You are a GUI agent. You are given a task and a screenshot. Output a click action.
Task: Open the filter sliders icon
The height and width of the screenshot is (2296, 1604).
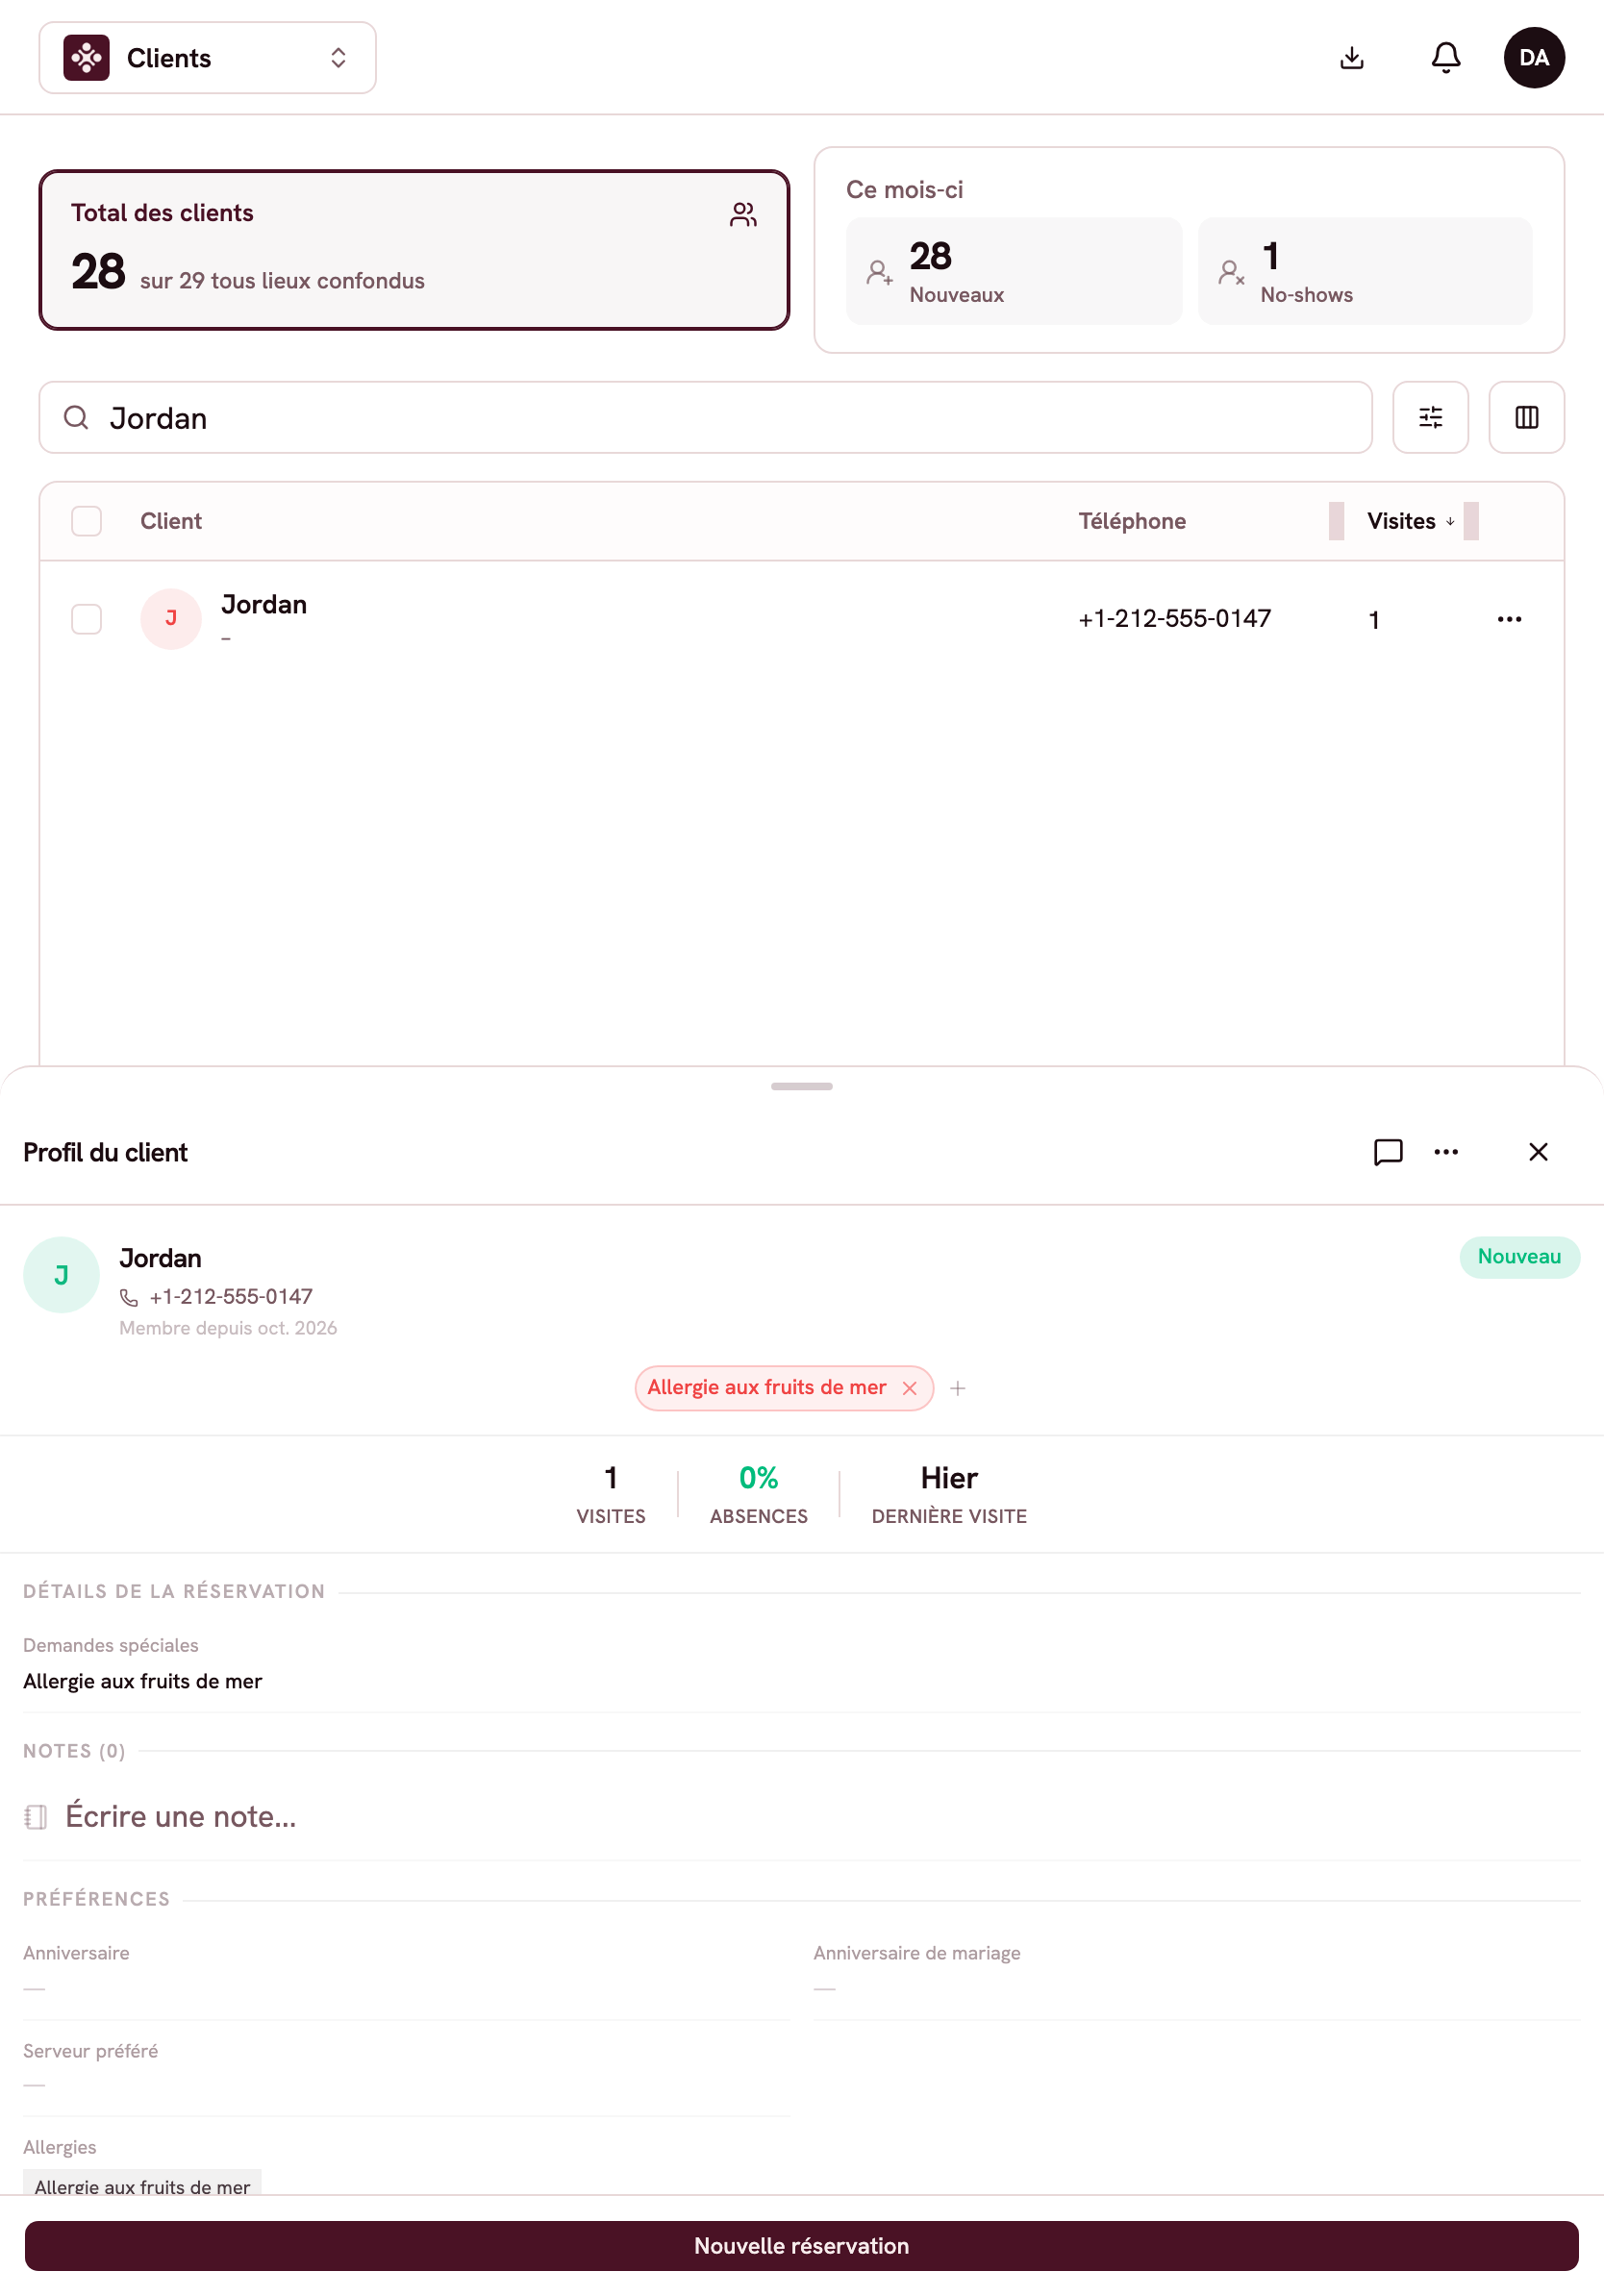tap(1430, 417)
